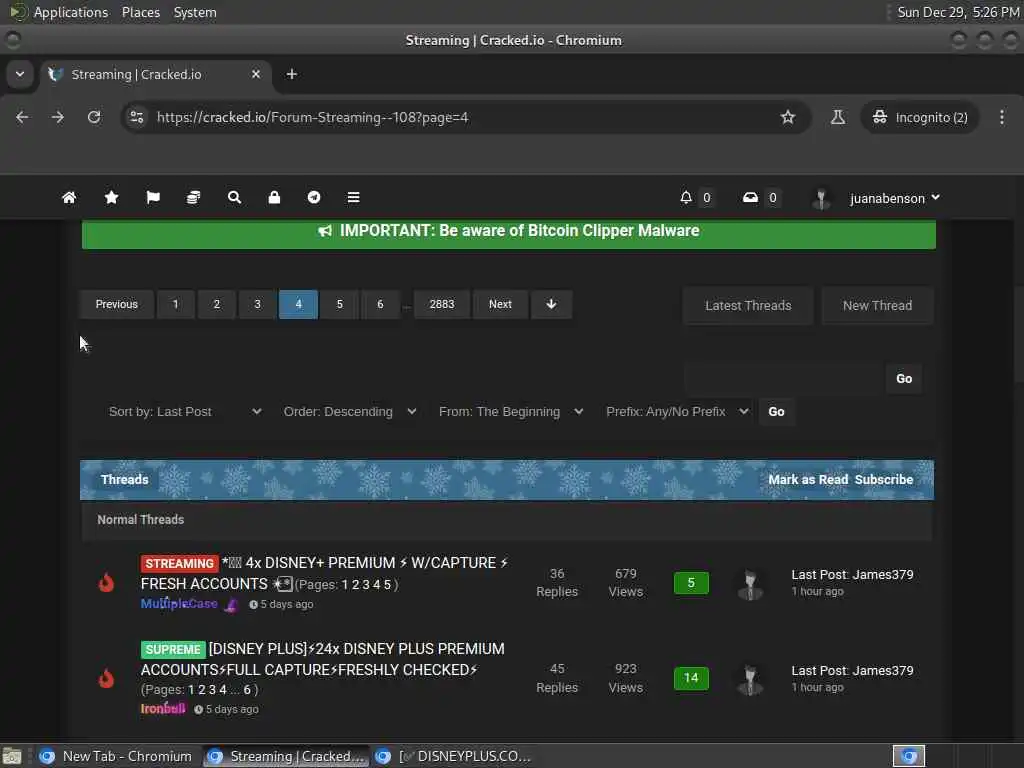The height and width of the screenshot is (768, 1024).
Task: Click green 14 badge on DISNEY PLUS thread
Action: click(691, 678)
